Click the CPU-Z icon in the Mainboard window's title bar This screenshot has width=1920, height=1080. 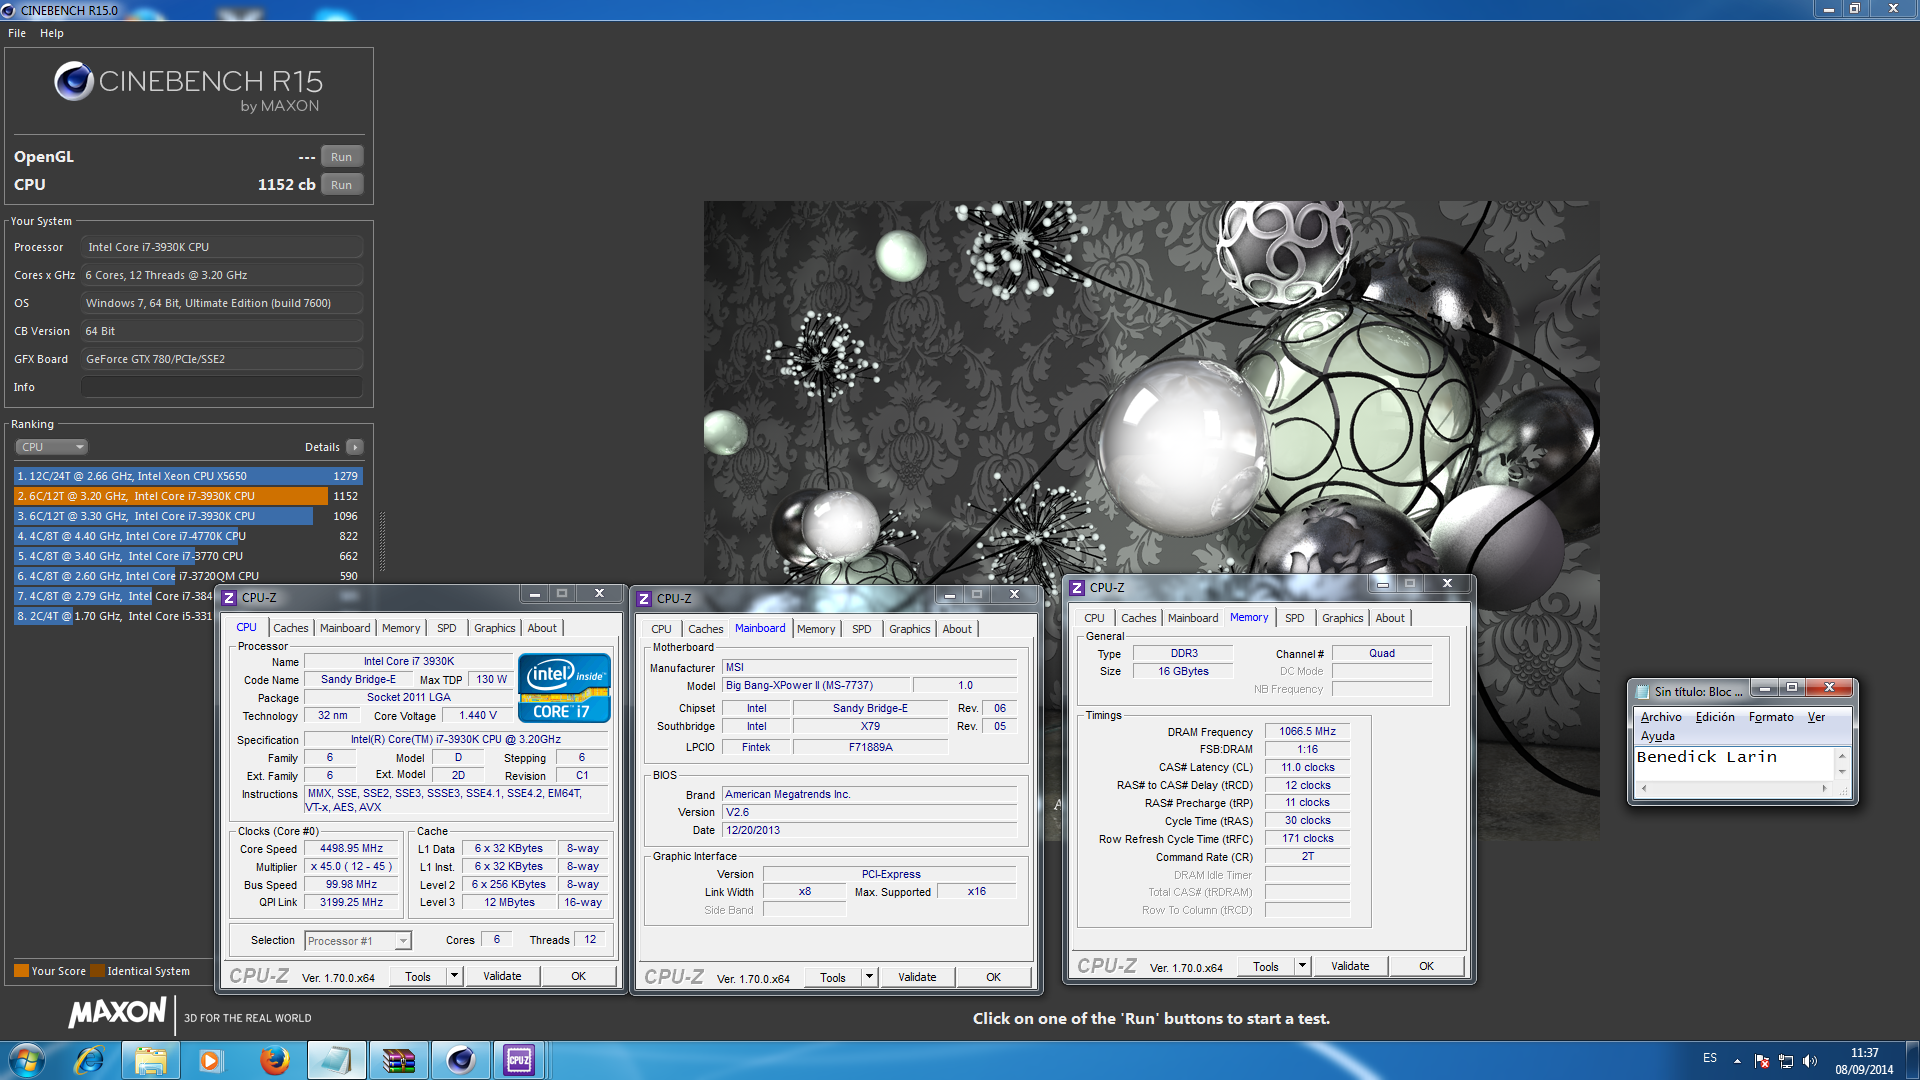(x=644, y=599)
